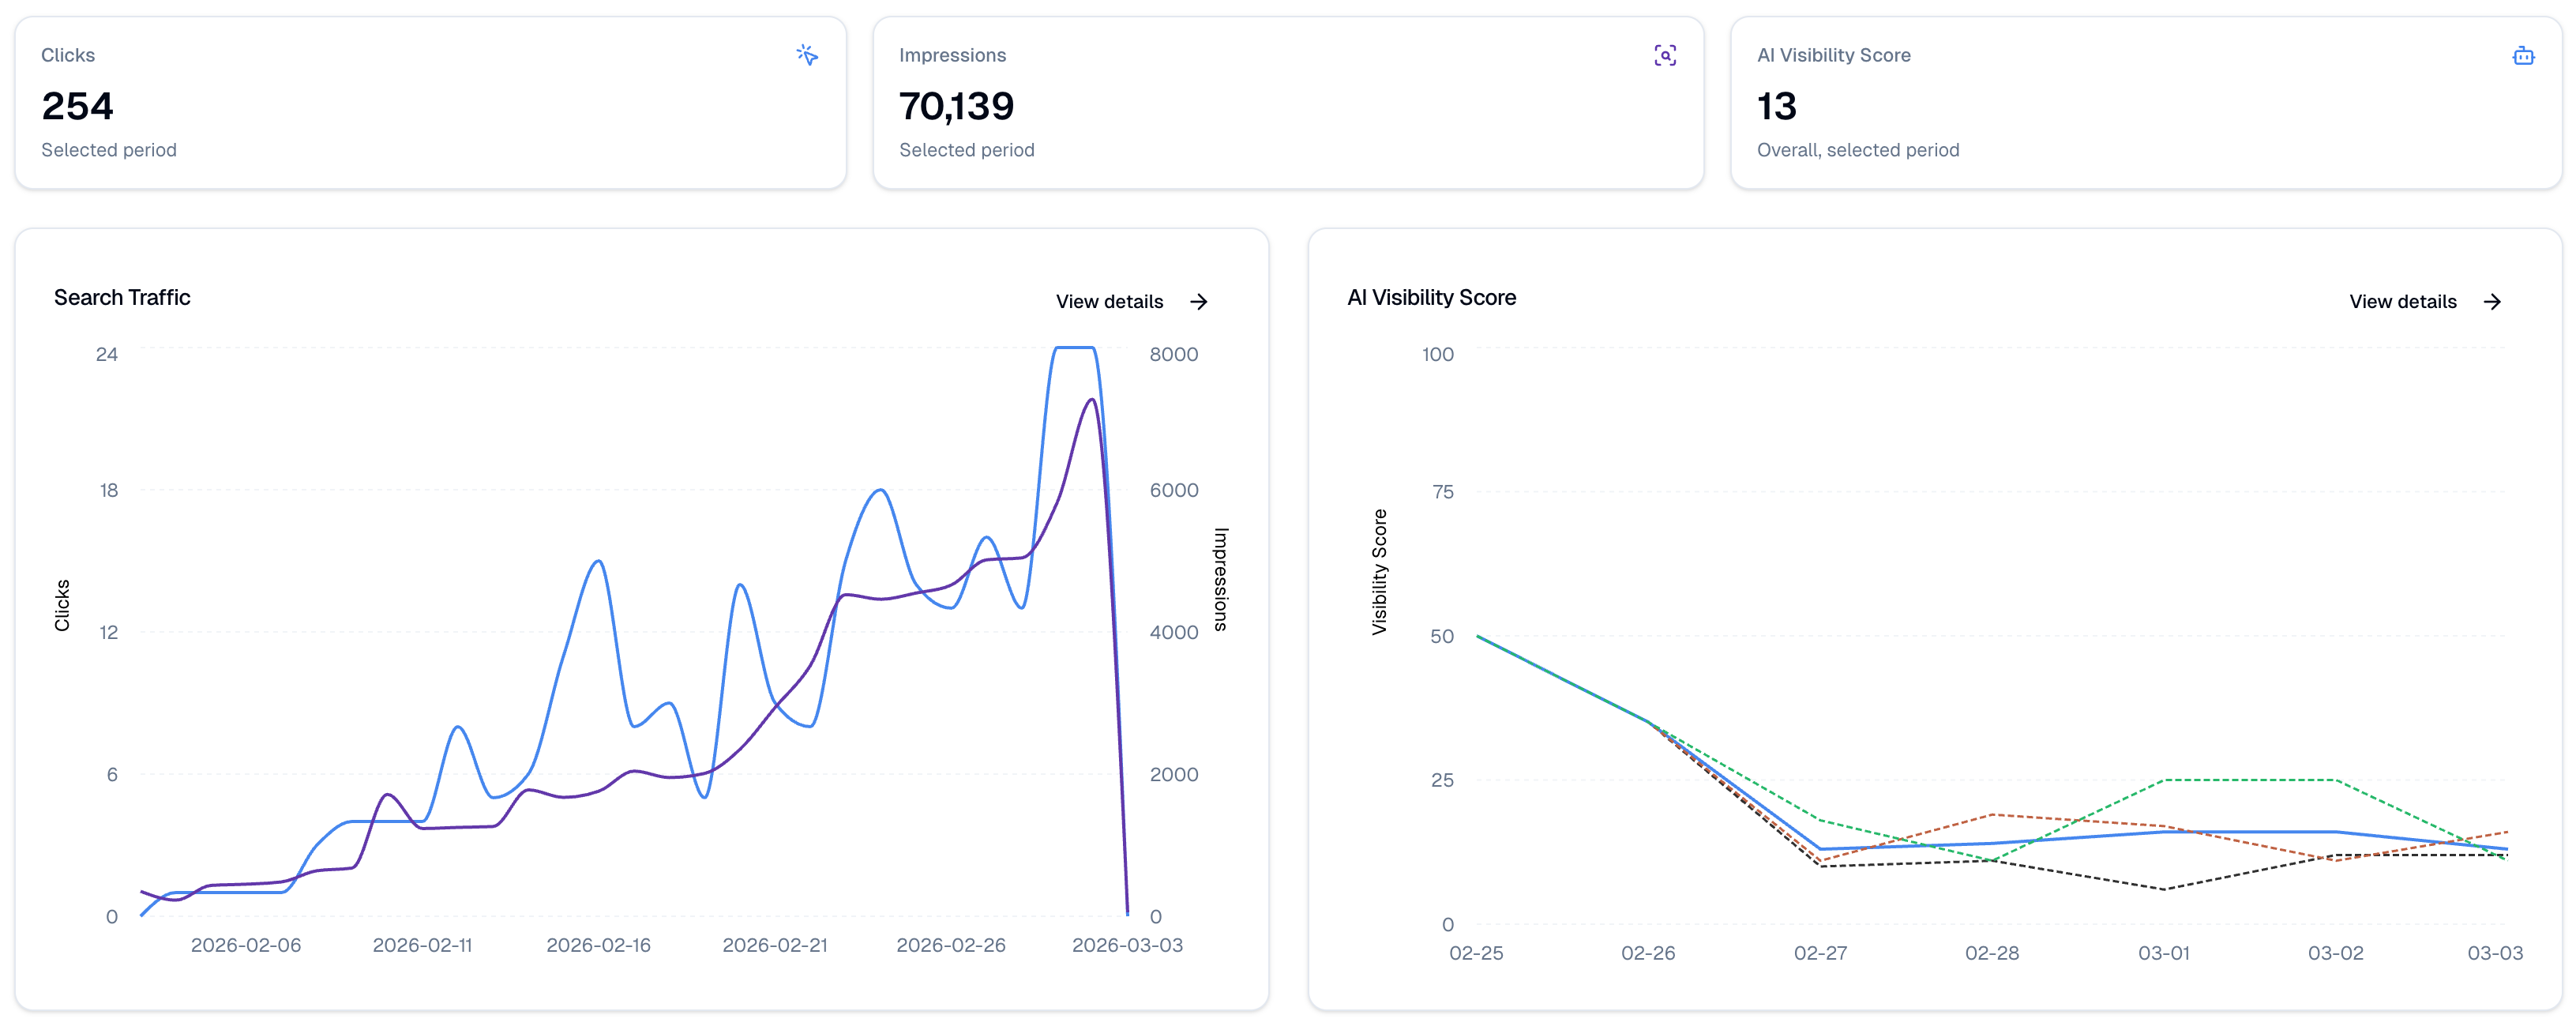Image resolution: width=2576 pixels, height=1030 pixels.
Task: Click the Search Traffic chart title
Action: [x=122, y=297]
